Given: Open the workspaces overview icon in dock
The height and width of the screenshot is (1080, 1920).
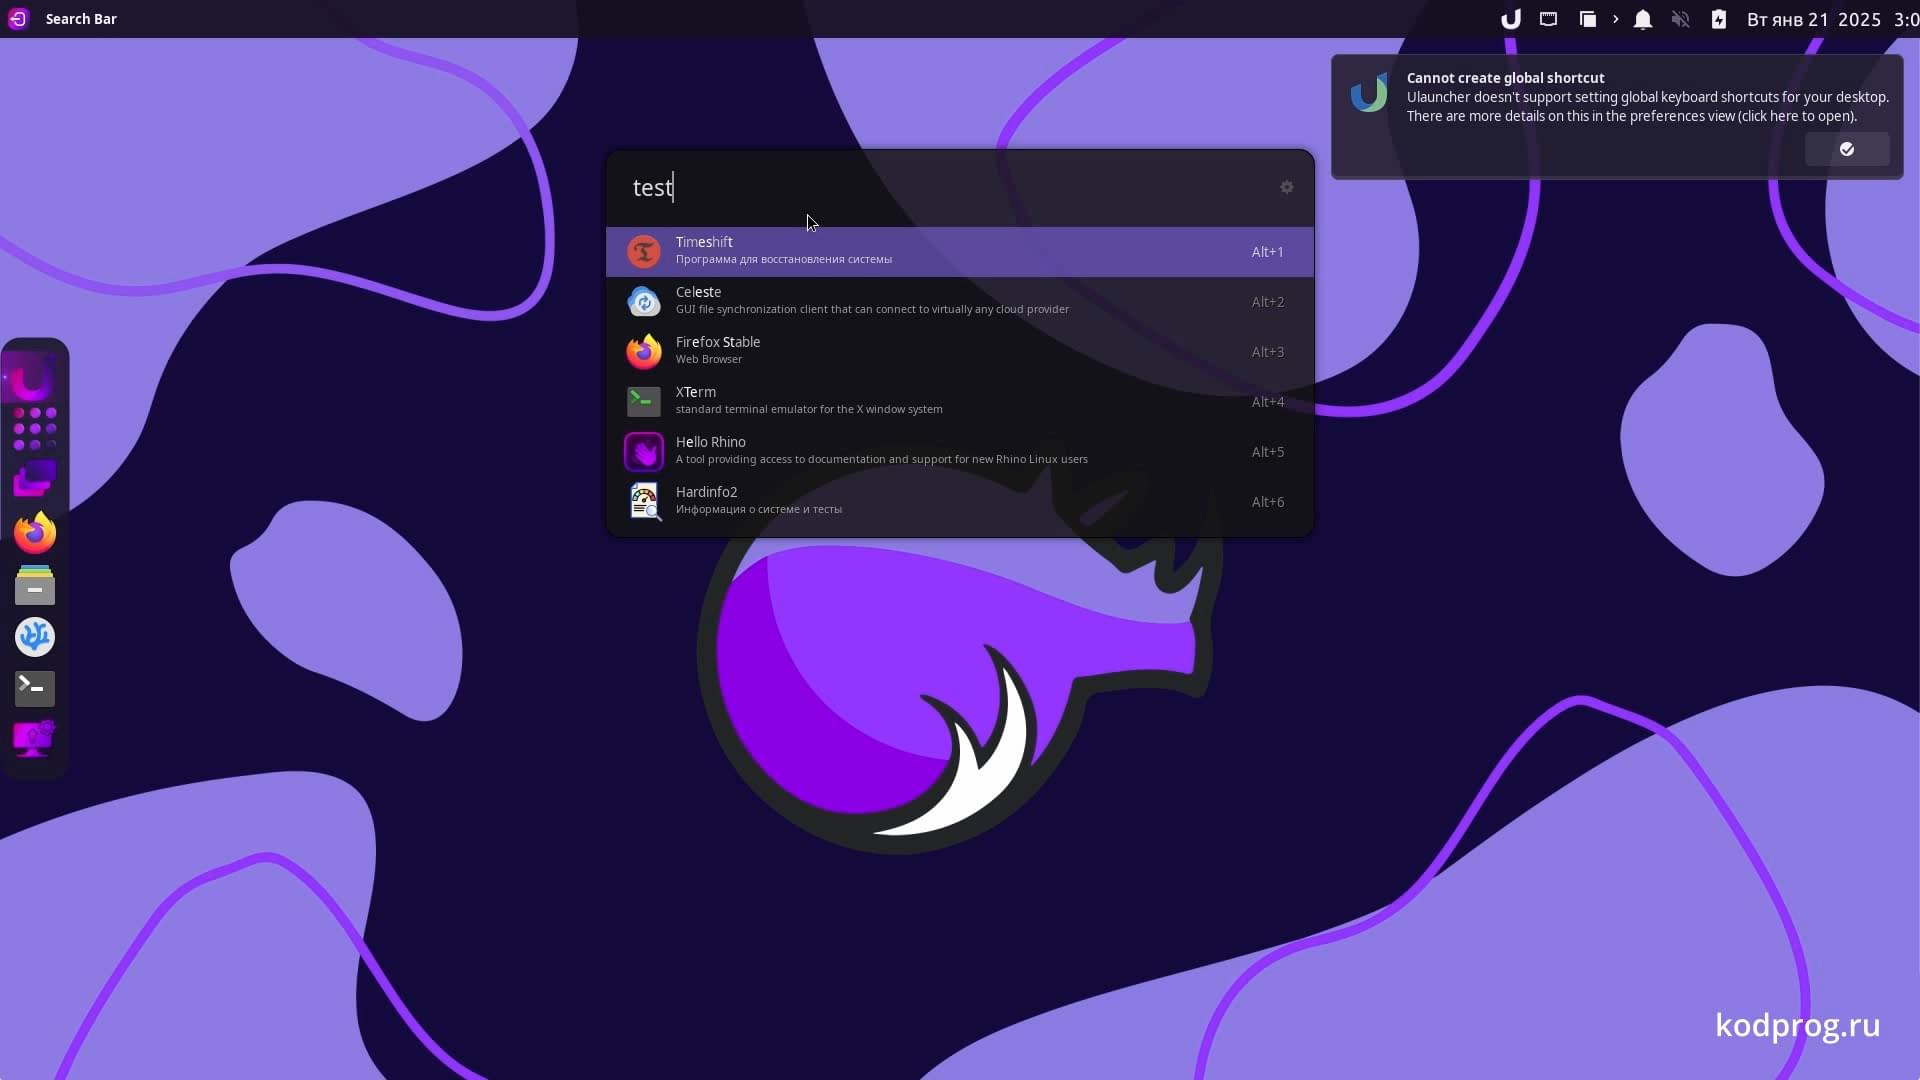Looking at the screenshot, I should (35, 479).
